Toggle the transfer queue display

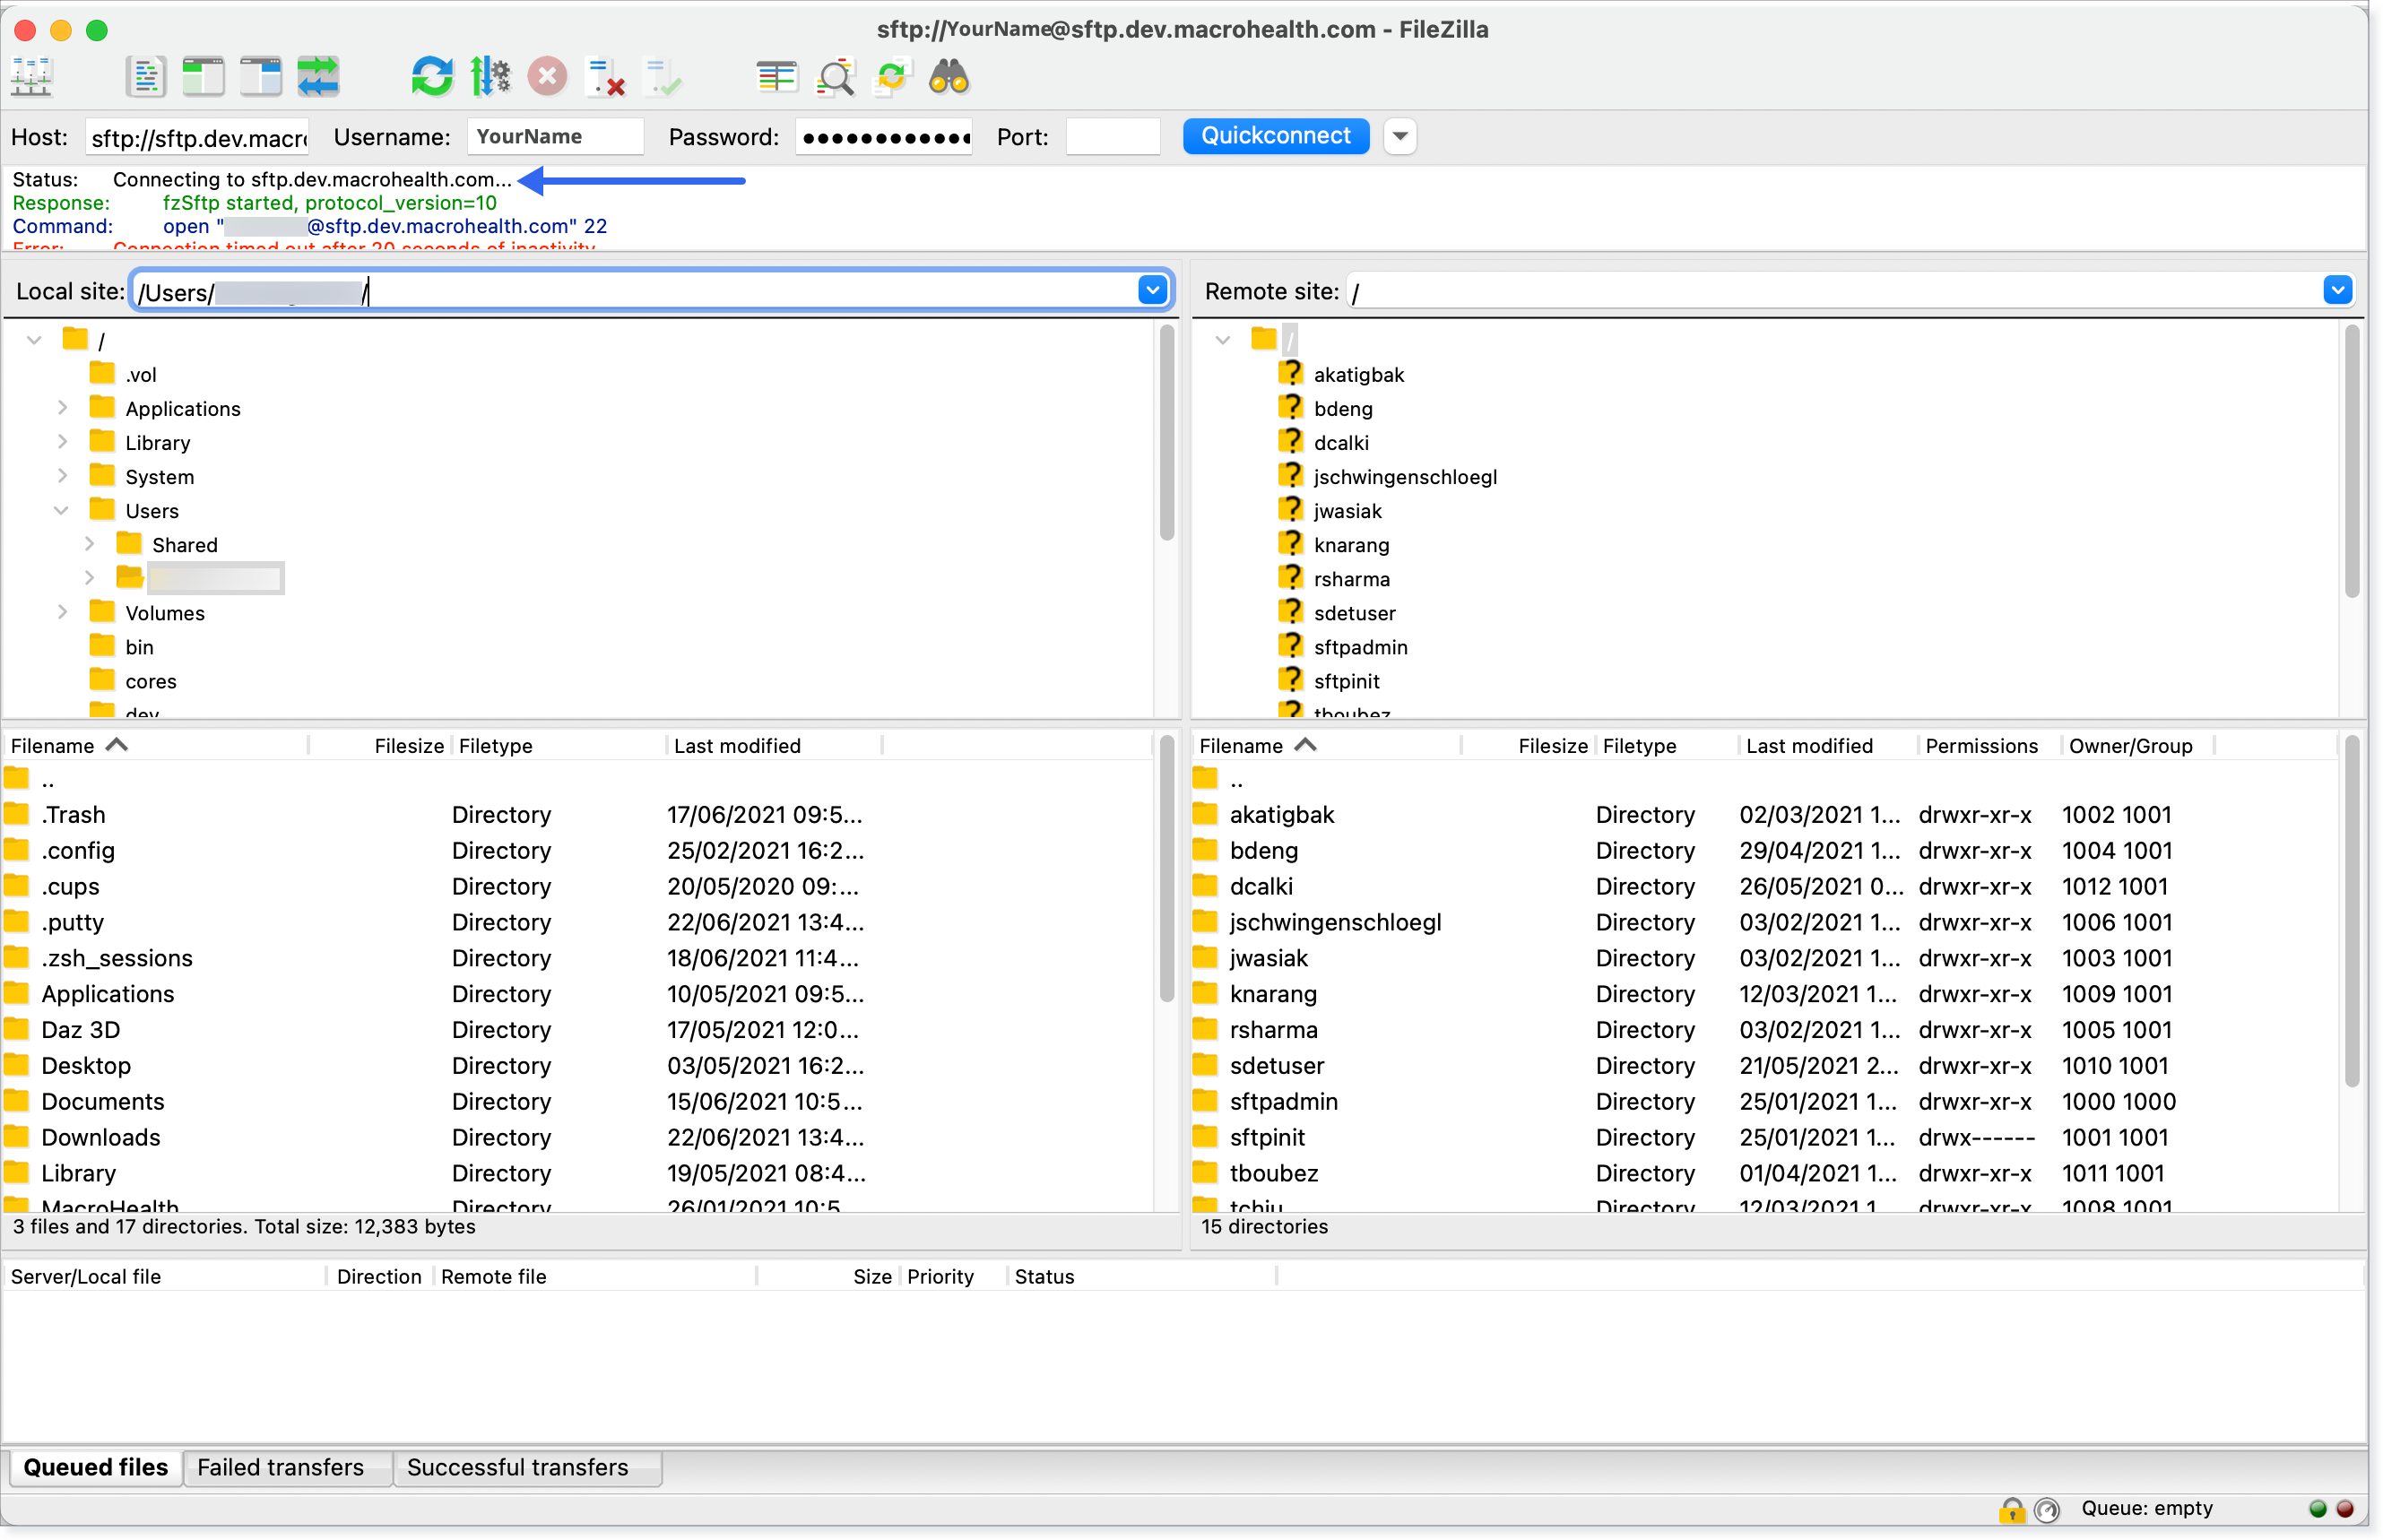tap(318, 77)
